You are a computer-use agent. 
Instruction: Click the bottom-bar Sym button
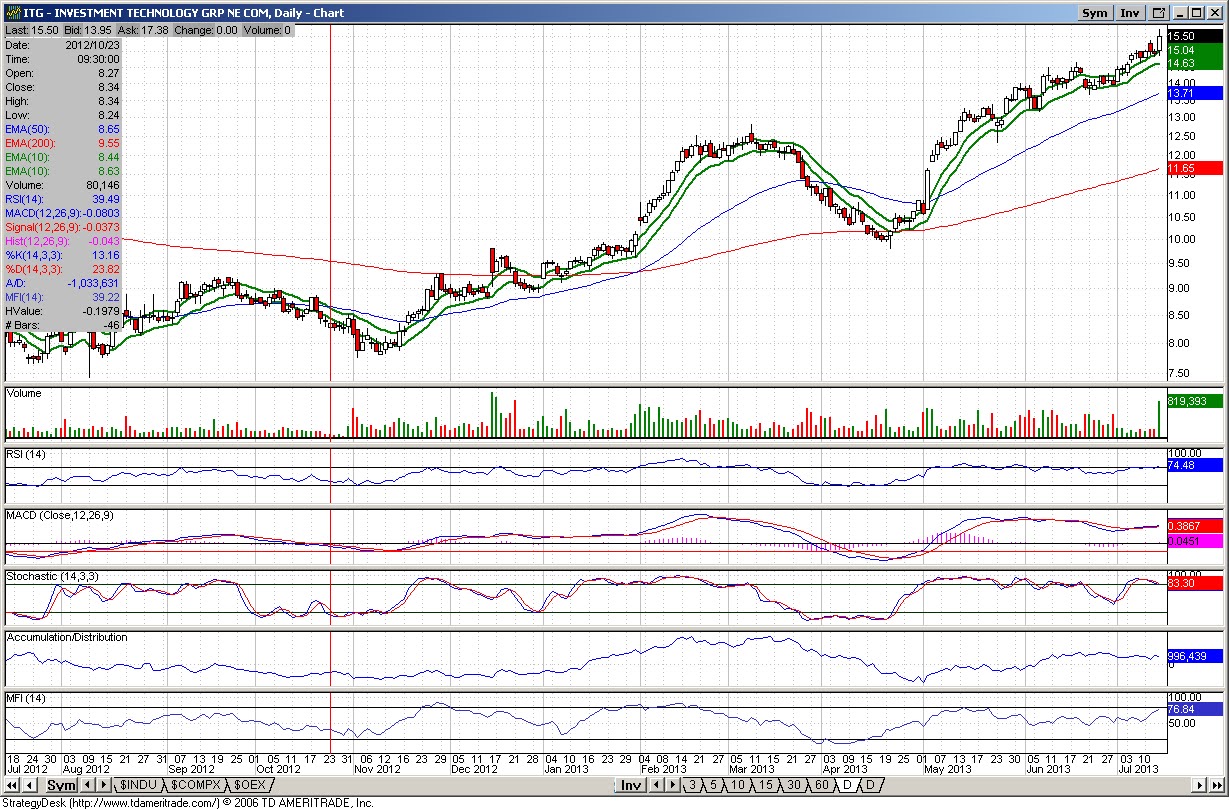61,786
